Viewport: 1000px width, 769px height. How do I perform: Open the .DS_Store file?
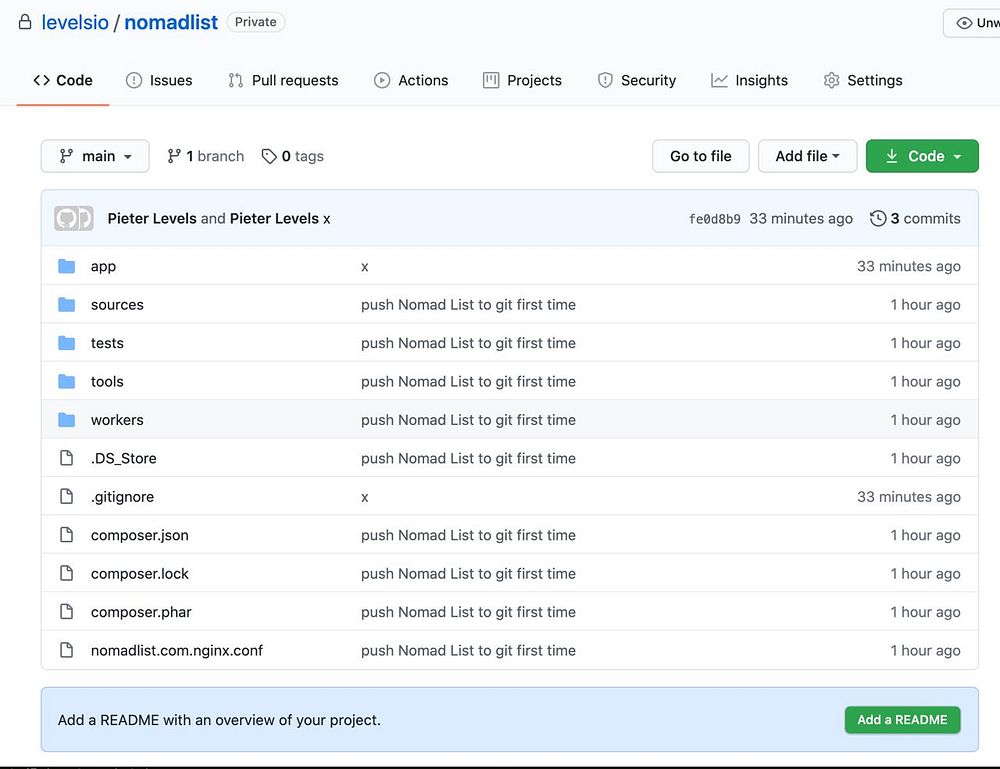pos(124,458)
